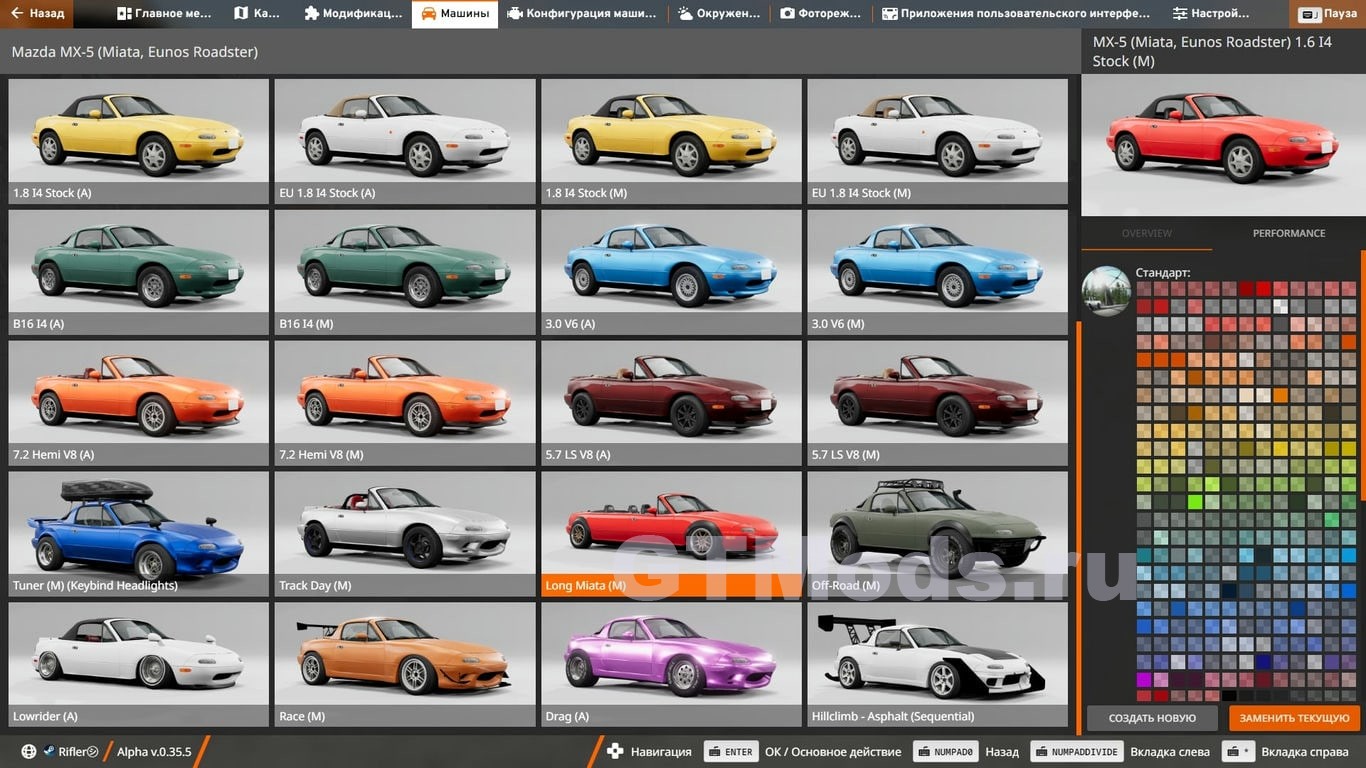This screenshot has width=1366, height=768.
Task: Click the Пауза button
Action: click(1328, 15)
